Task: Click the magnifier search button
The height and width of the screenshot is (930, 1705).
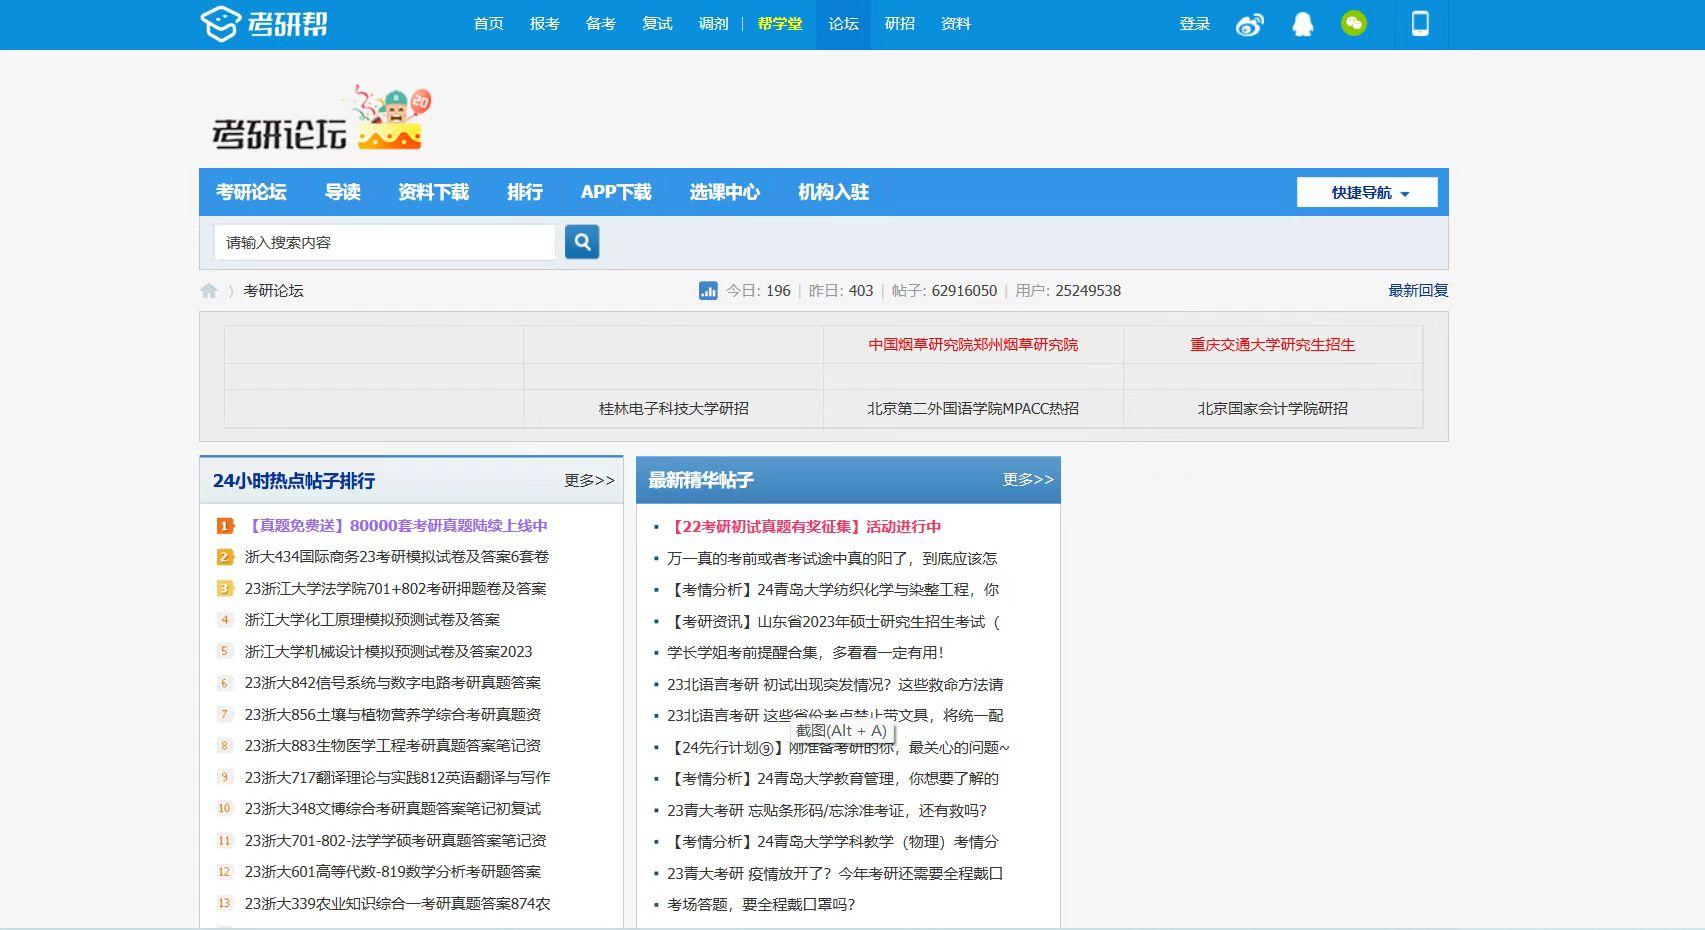Action: [x=582, y=242]
